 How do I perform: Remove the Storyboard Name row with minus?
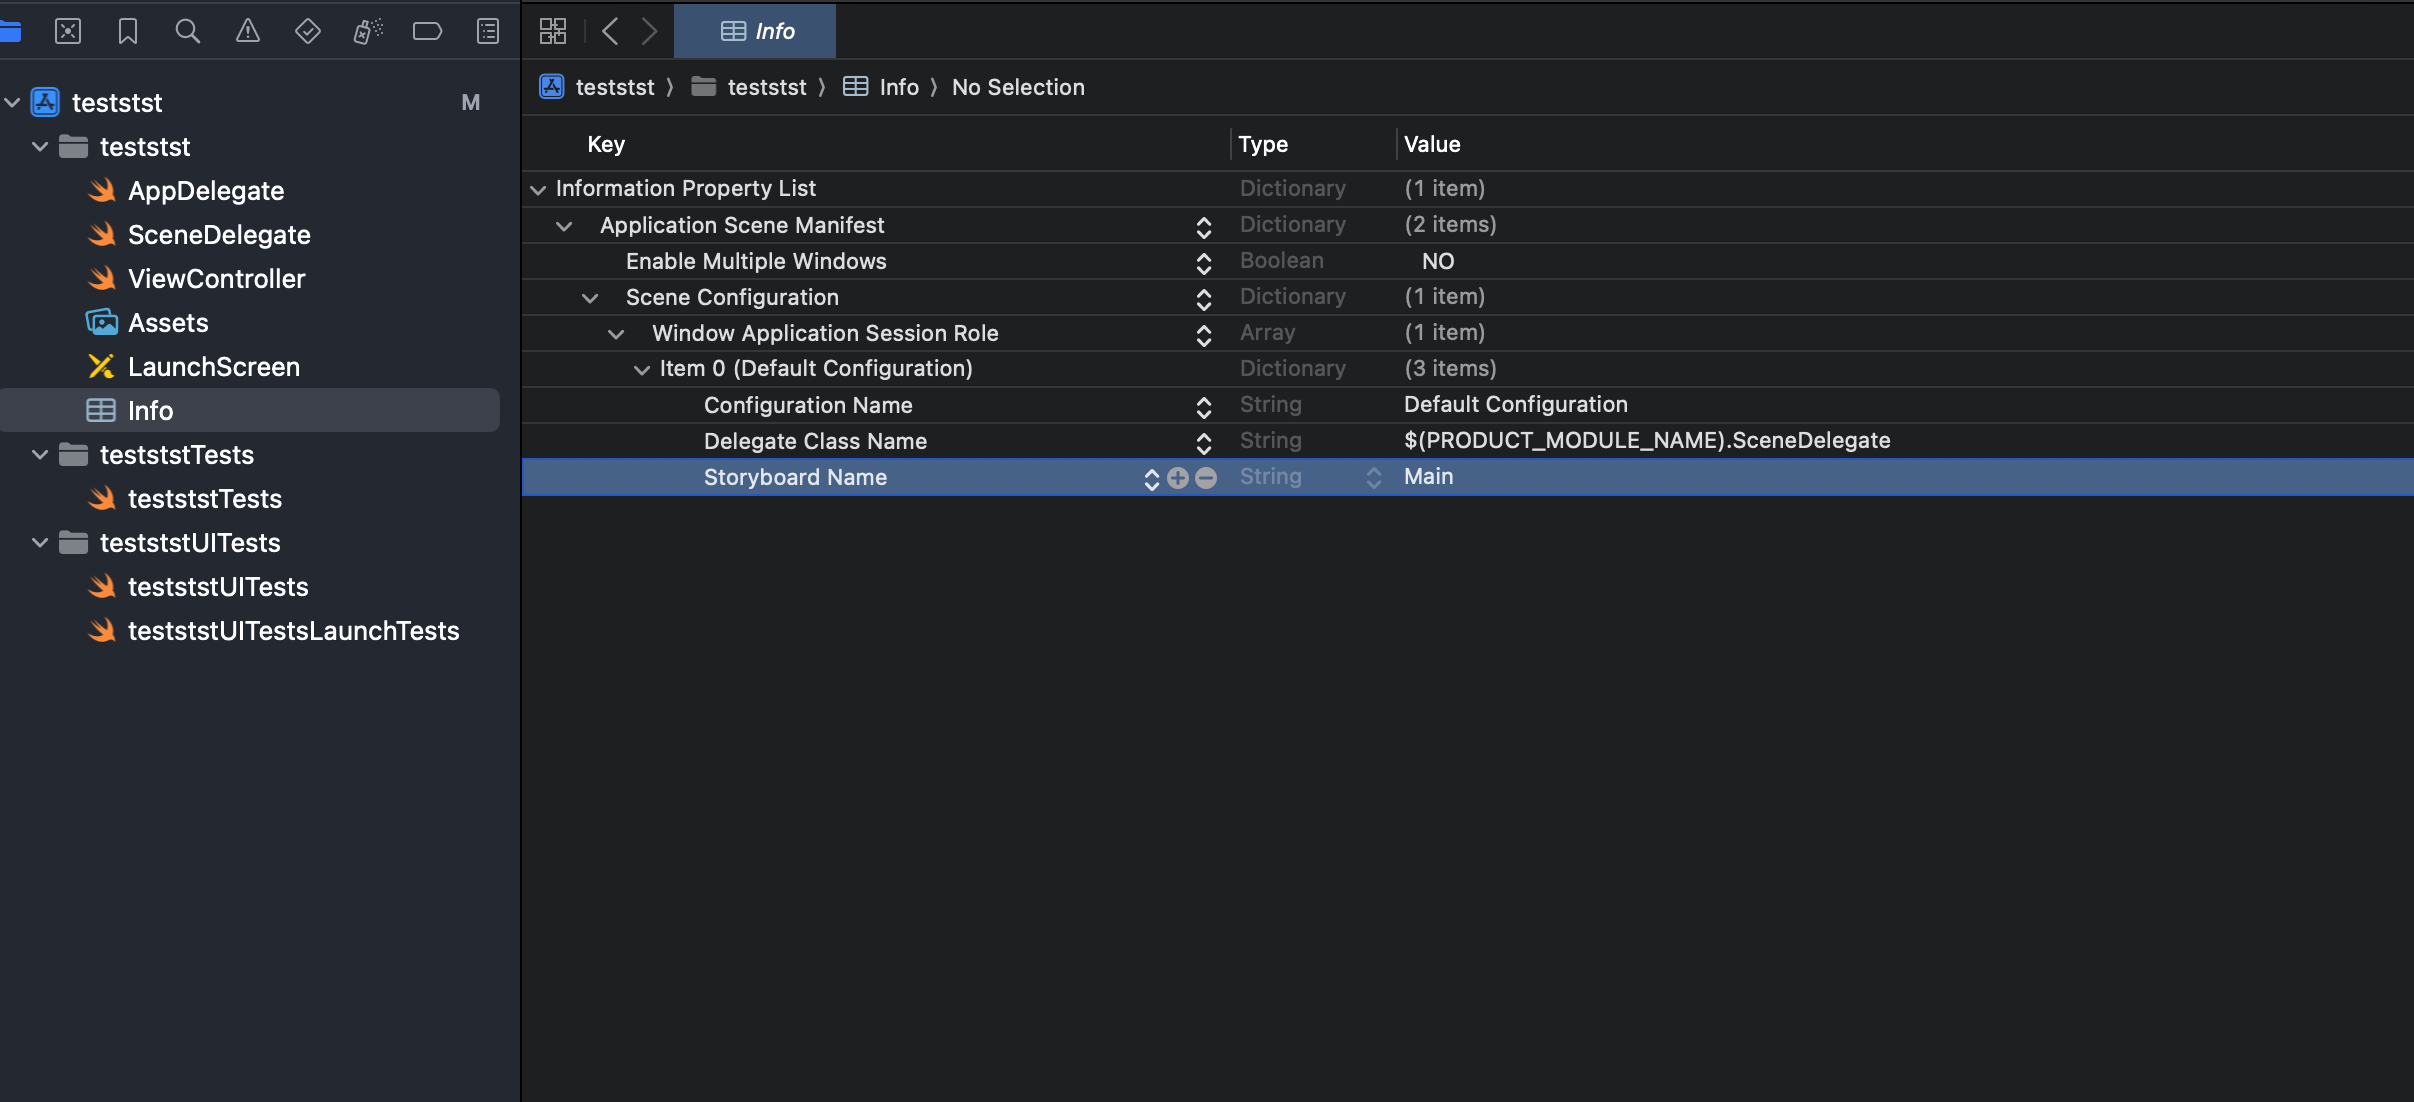1206,478
